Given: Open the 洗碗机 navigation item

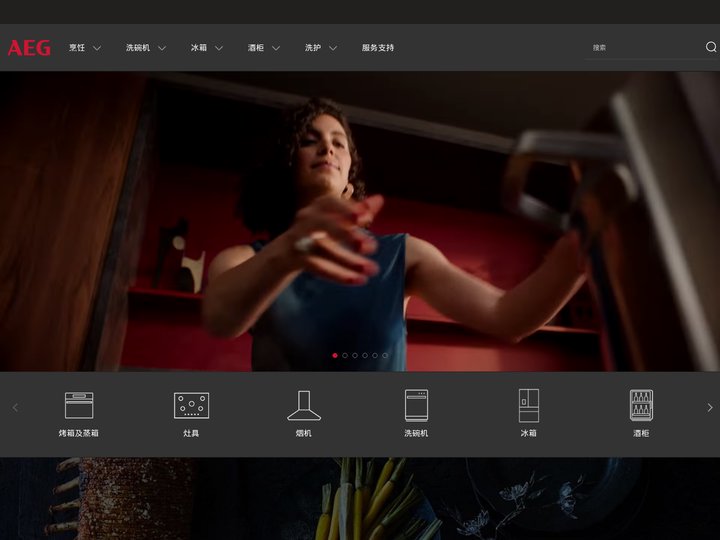Looking at the screenshot, I should (138, 48).
